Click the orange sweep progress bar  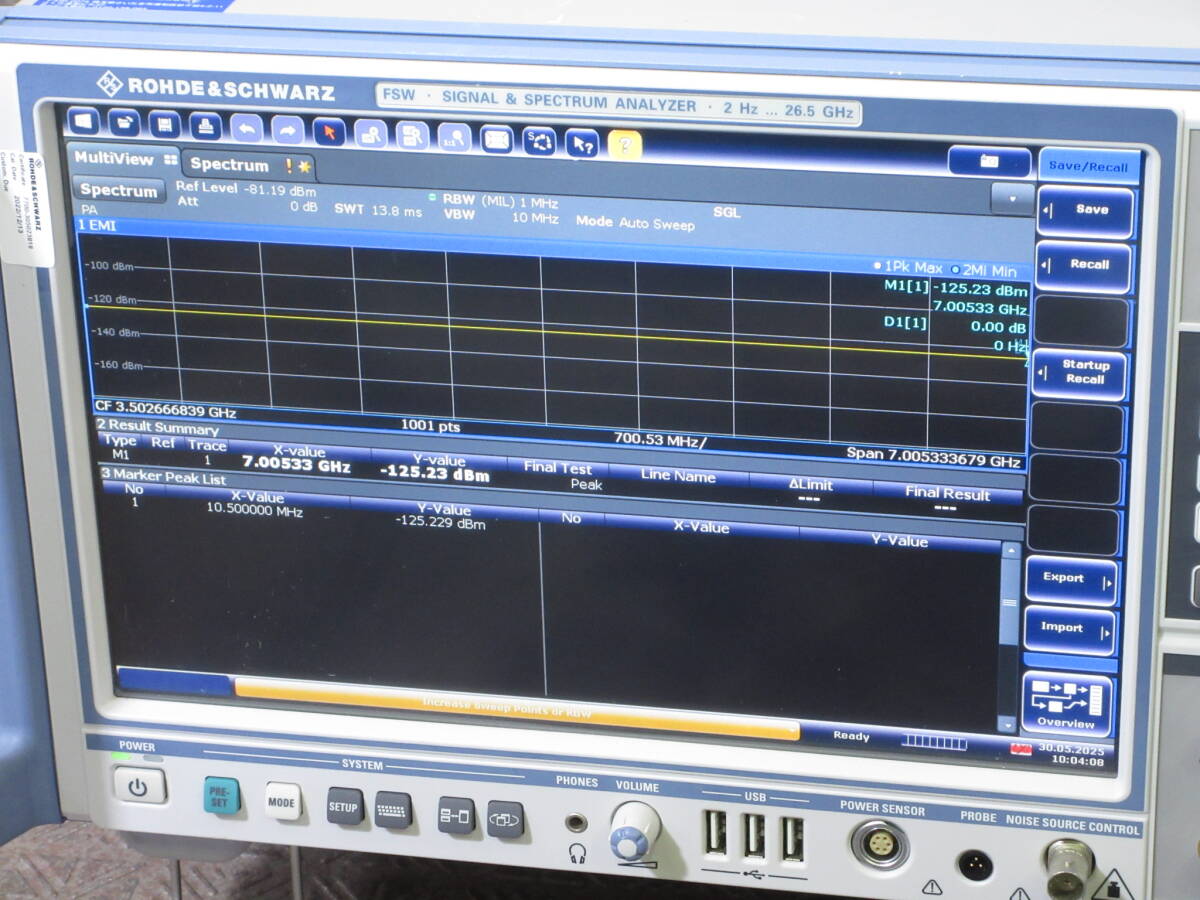pyautogui.click(x=517, y=709)
